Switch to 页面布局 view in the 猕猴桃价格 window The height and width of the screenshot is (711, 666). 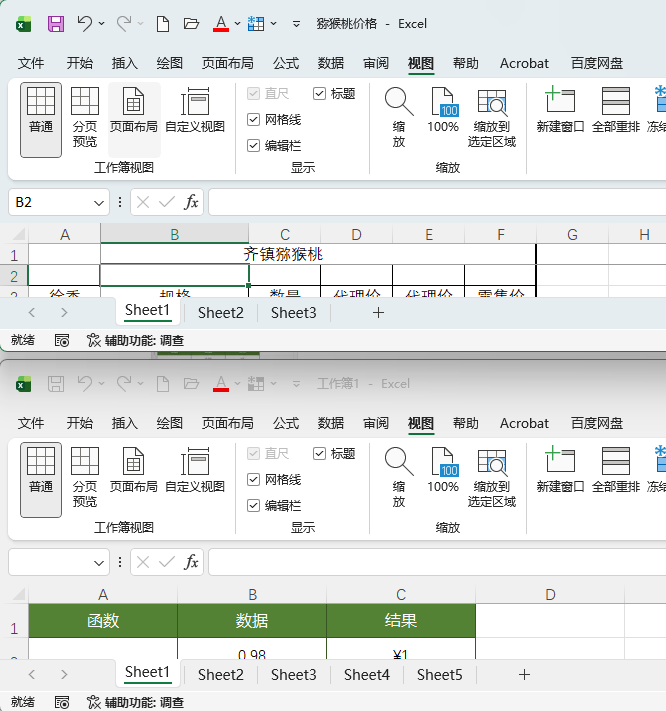pyautogui.click(x=134, y=120)
